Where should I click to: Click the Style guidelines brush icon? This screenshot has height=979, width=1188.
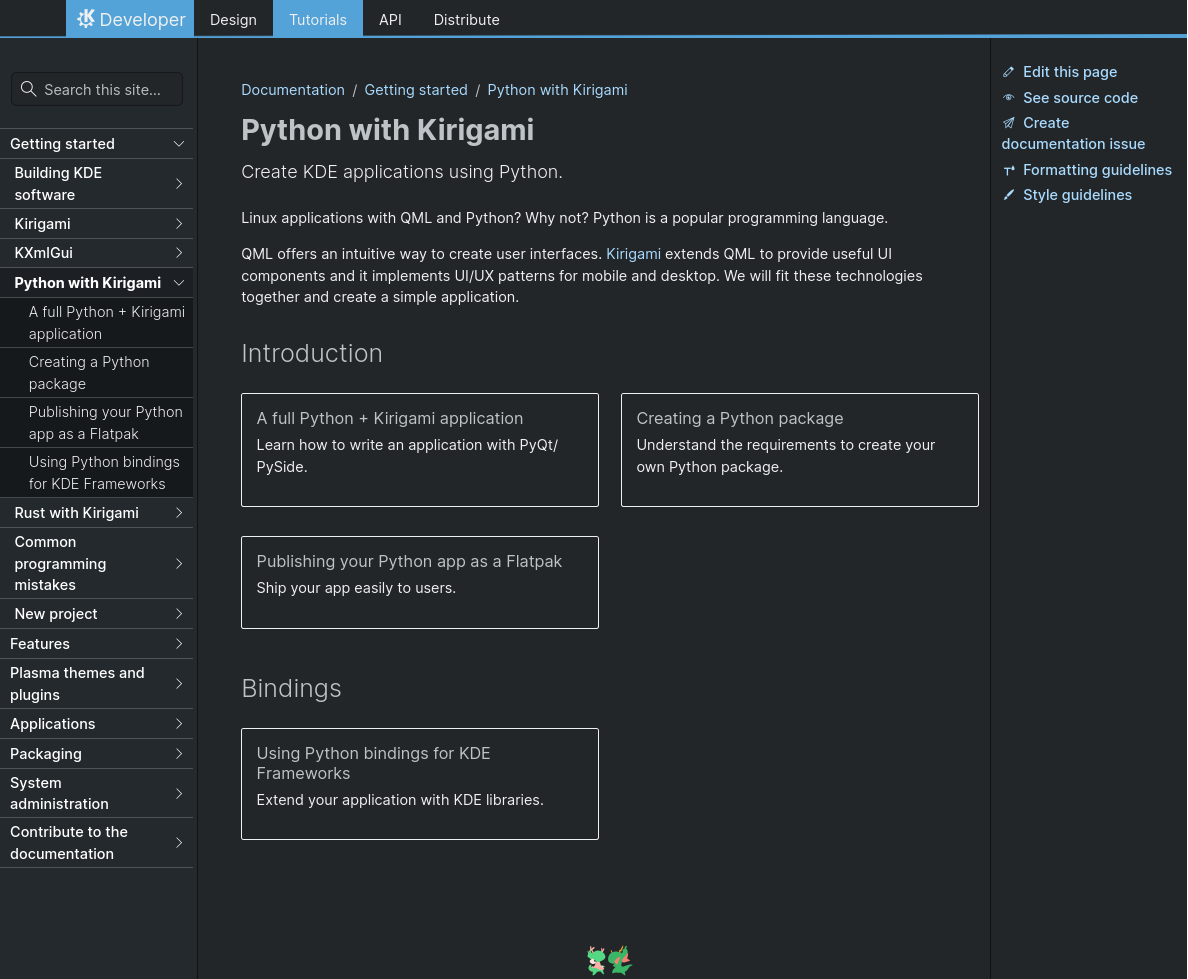pyautogui.click(x=1009, y=195)
